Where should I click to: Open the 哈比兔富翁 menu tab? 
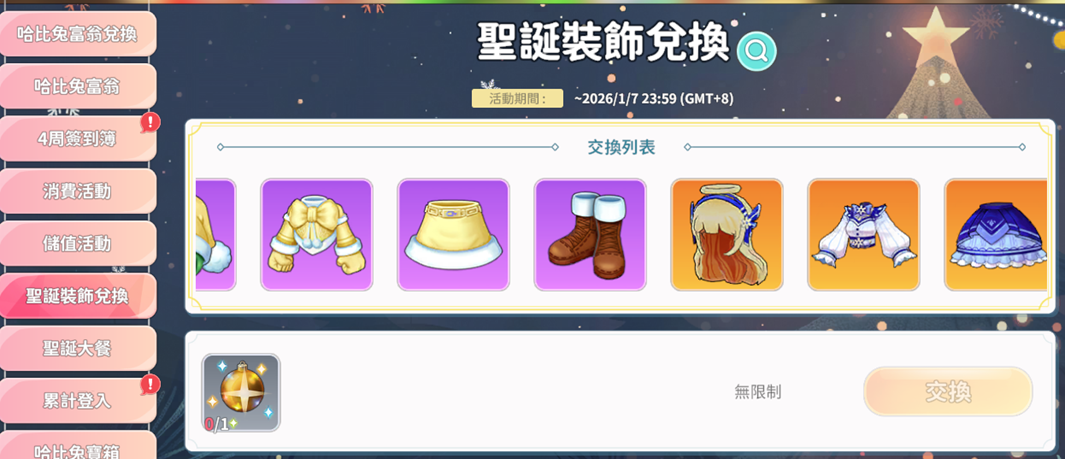(77, 86)
